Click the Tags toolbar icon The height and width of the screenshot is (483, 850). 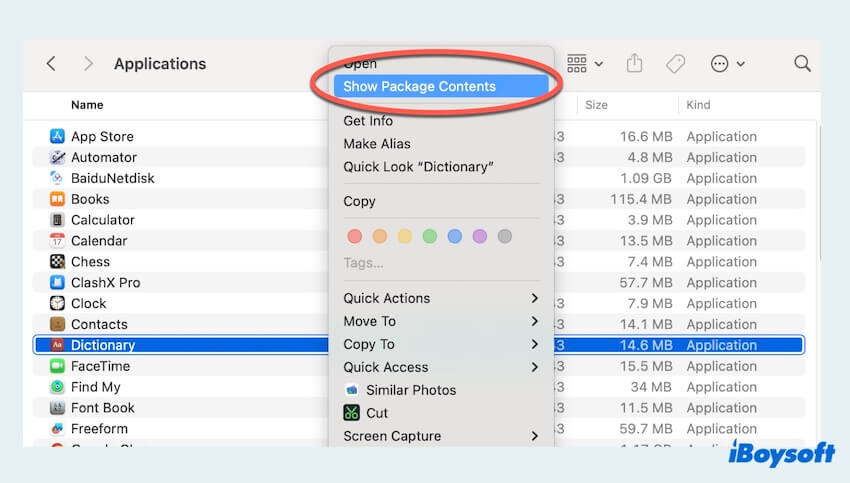pos(675,64)
